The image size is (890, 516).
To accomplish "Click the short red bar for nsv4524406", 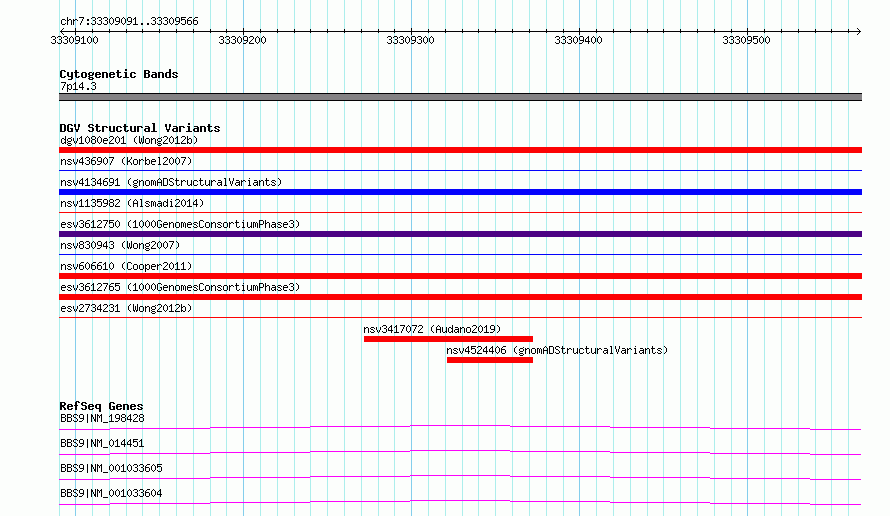I will coord(490,360).
